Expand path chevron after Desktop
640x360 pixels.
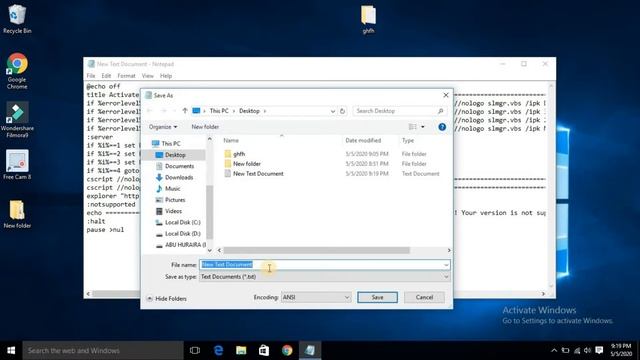(x=264, y=111)
